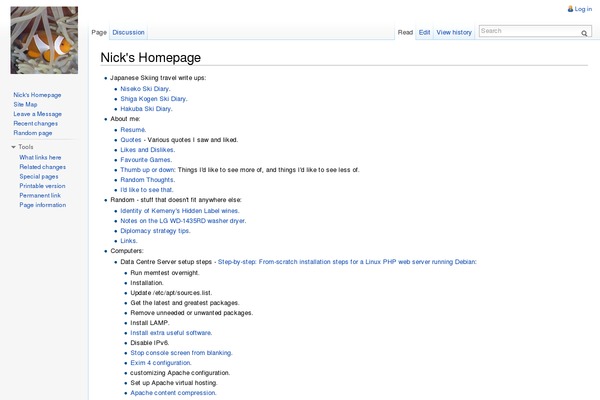This screenshot has width=600, height=400.
Task: Open the Thumb up or down link
Action: [x=148, y=170]
